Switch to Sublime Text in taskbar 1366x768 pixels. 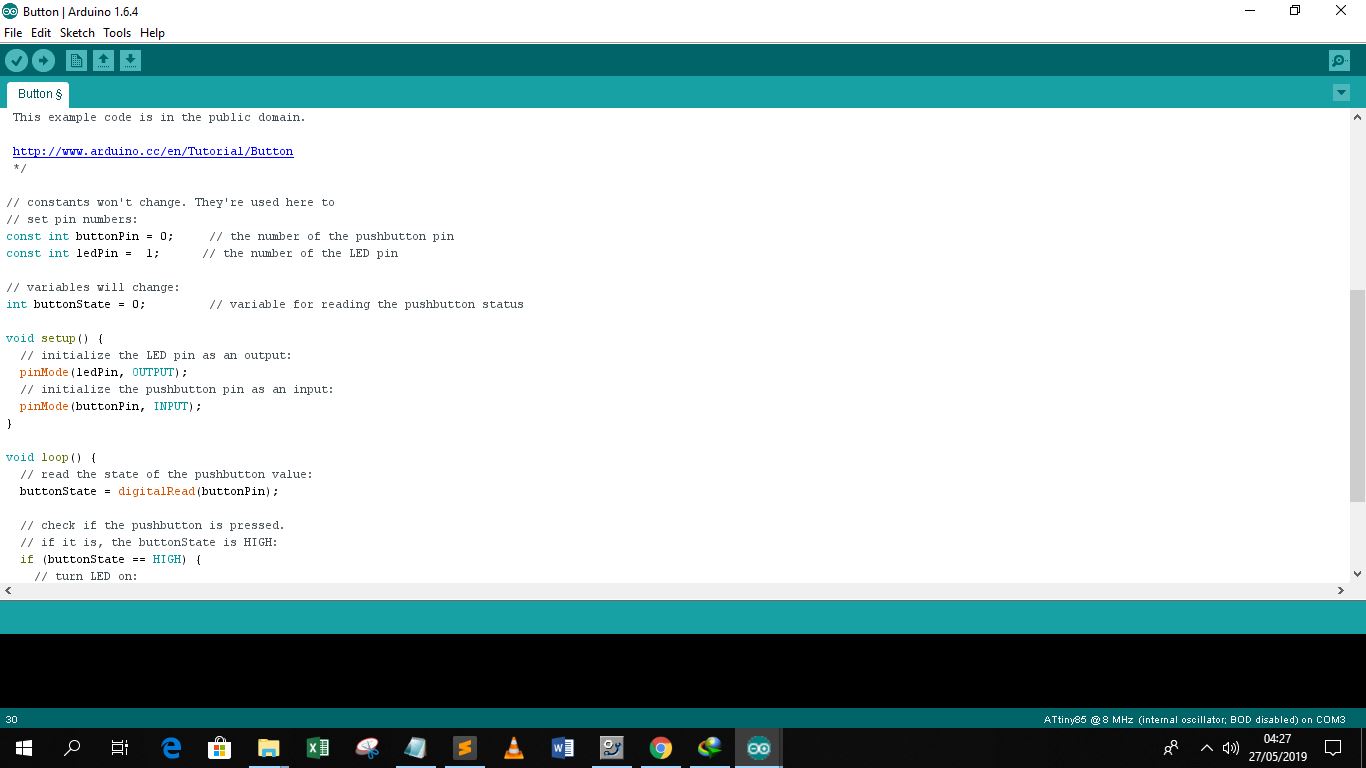(x=465, y=748)
